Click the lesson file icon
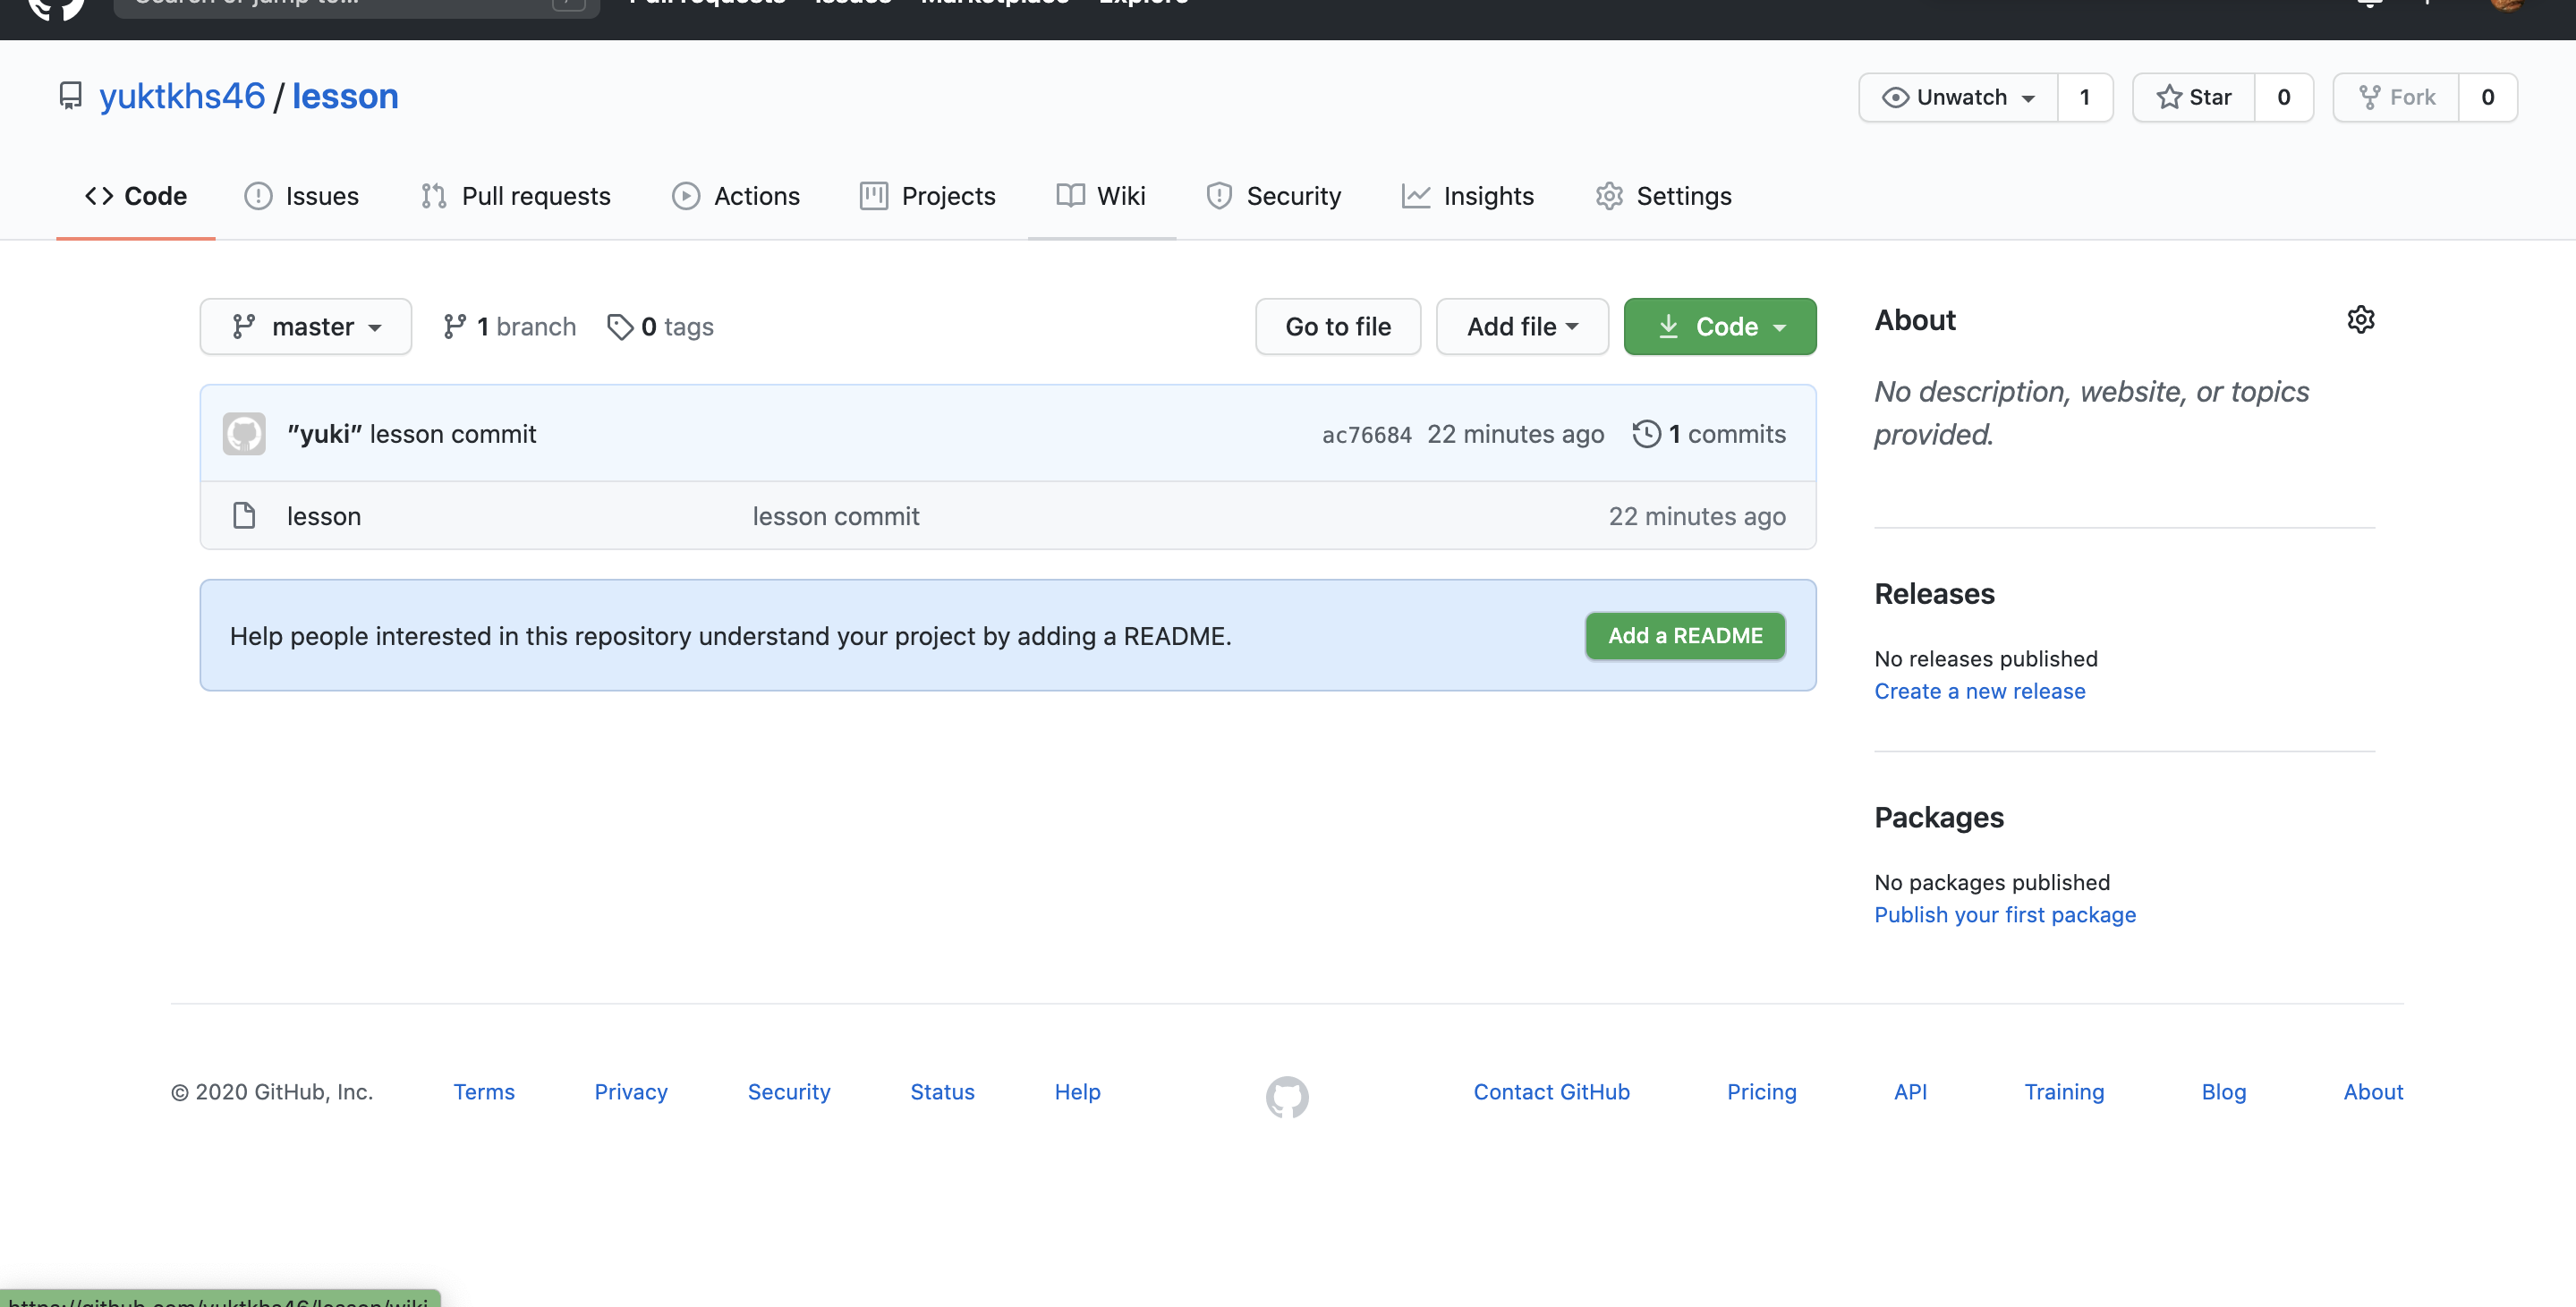 [244, 516]
